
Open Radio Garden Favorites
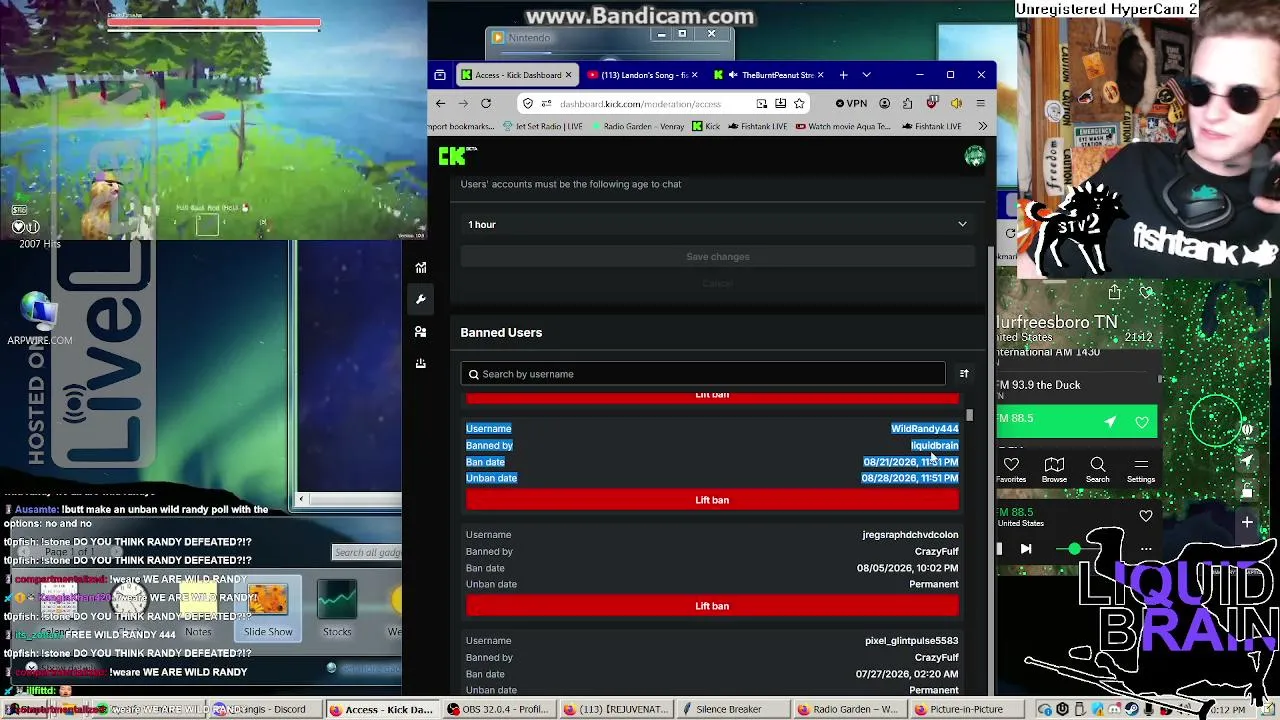[x=1011, y=470]
